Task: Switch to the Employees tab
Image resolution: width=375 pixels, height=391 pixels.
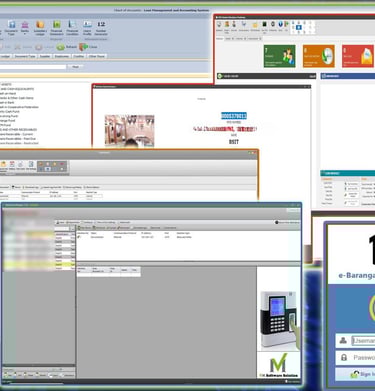Action: pos(62,56)
